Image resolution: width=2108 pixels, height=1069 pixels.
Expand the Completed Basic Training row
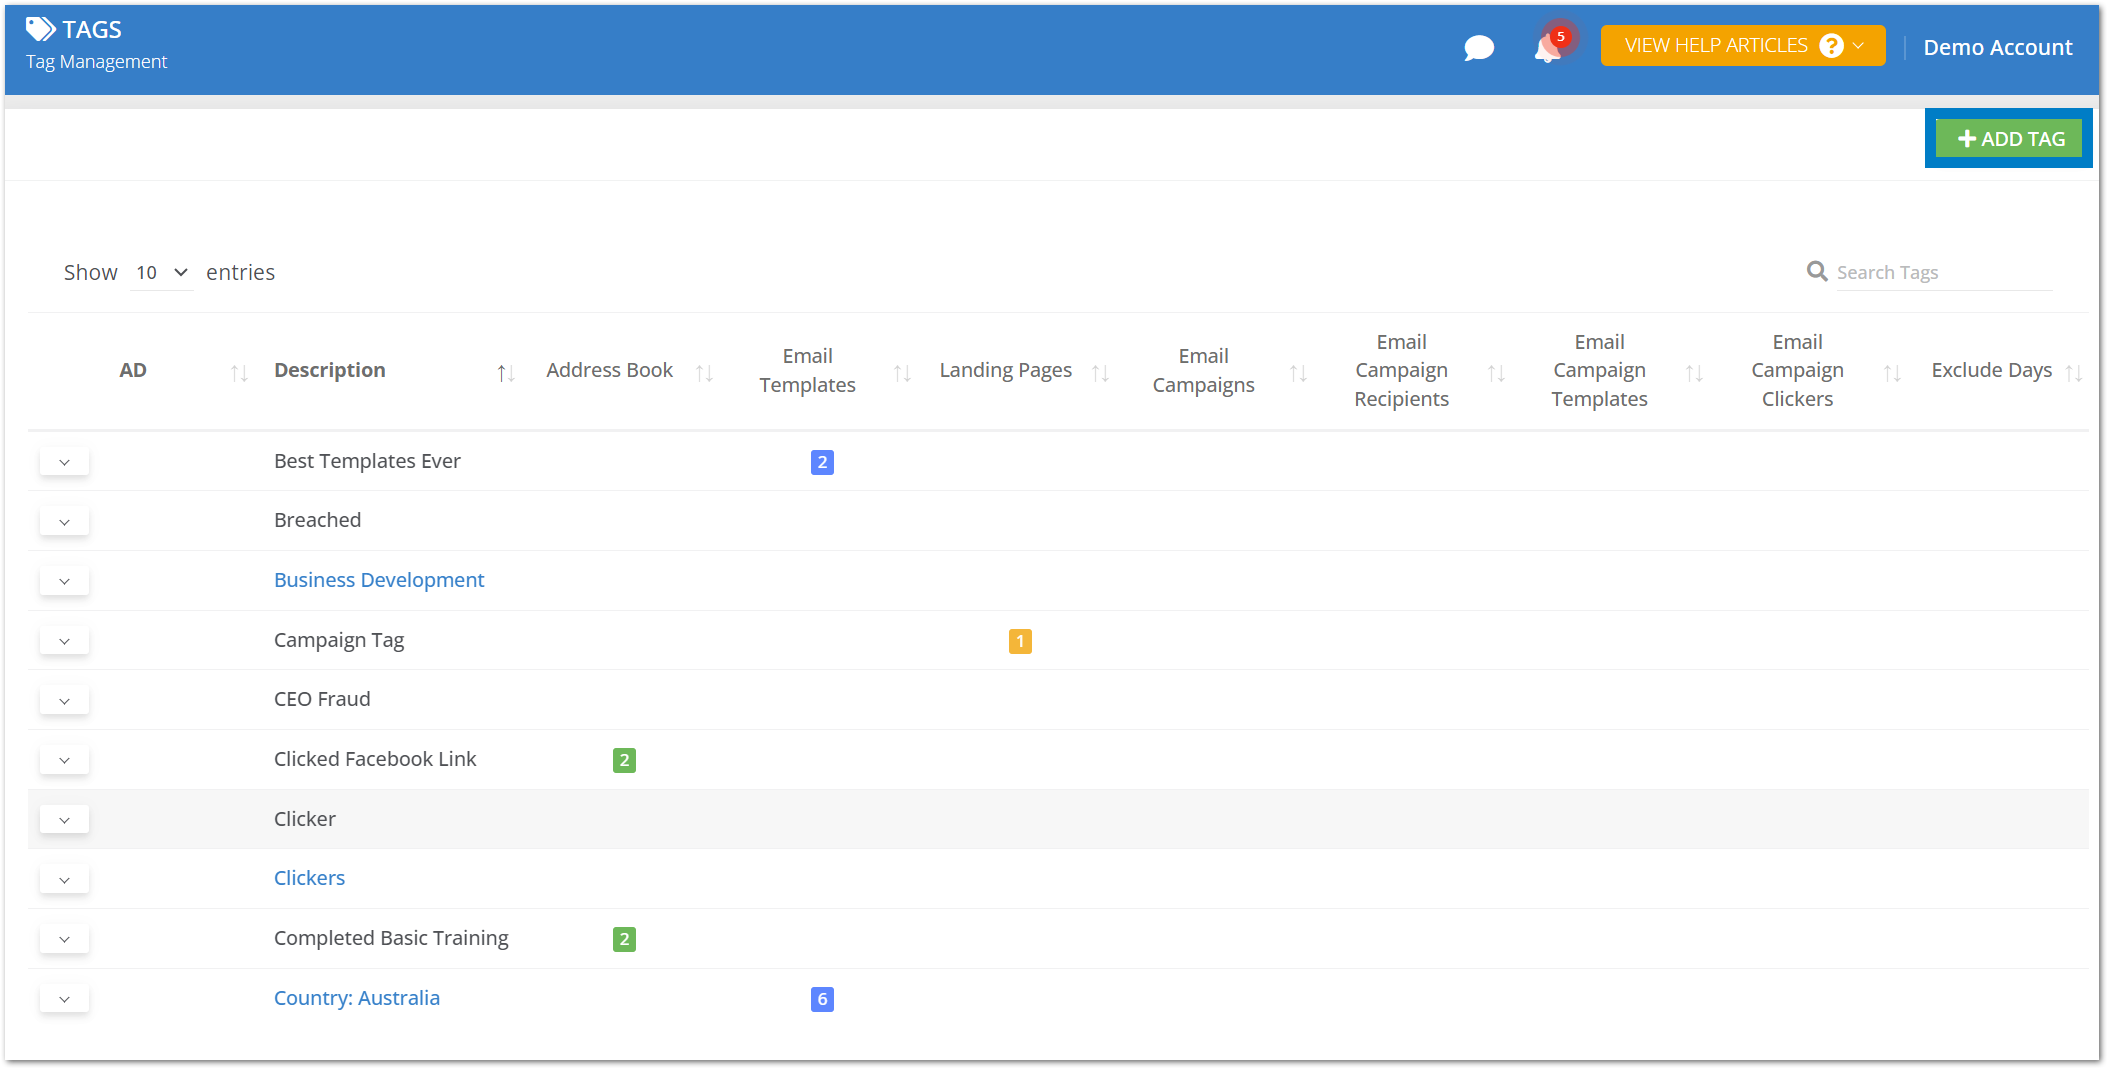(64, 939)
